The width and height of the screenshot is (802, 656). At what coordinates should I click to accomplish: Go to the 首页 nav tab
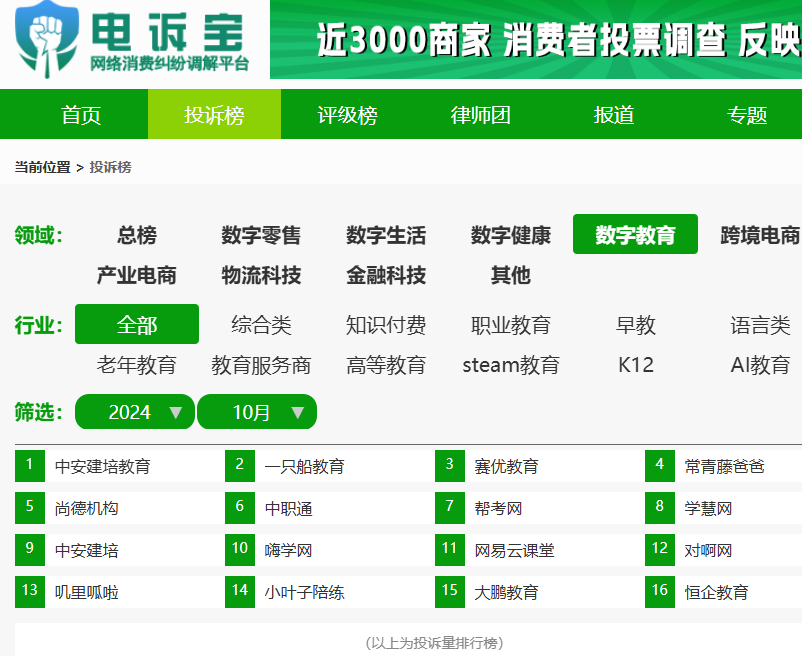(81, 115)
